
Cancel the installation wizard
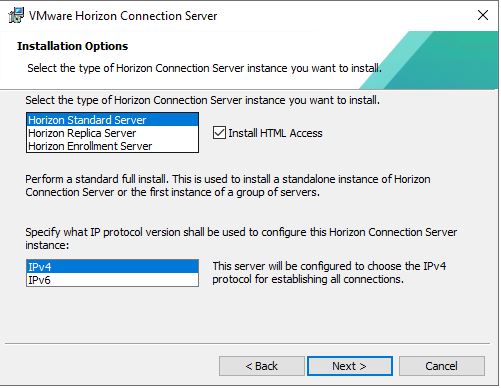tap(442, 366)
